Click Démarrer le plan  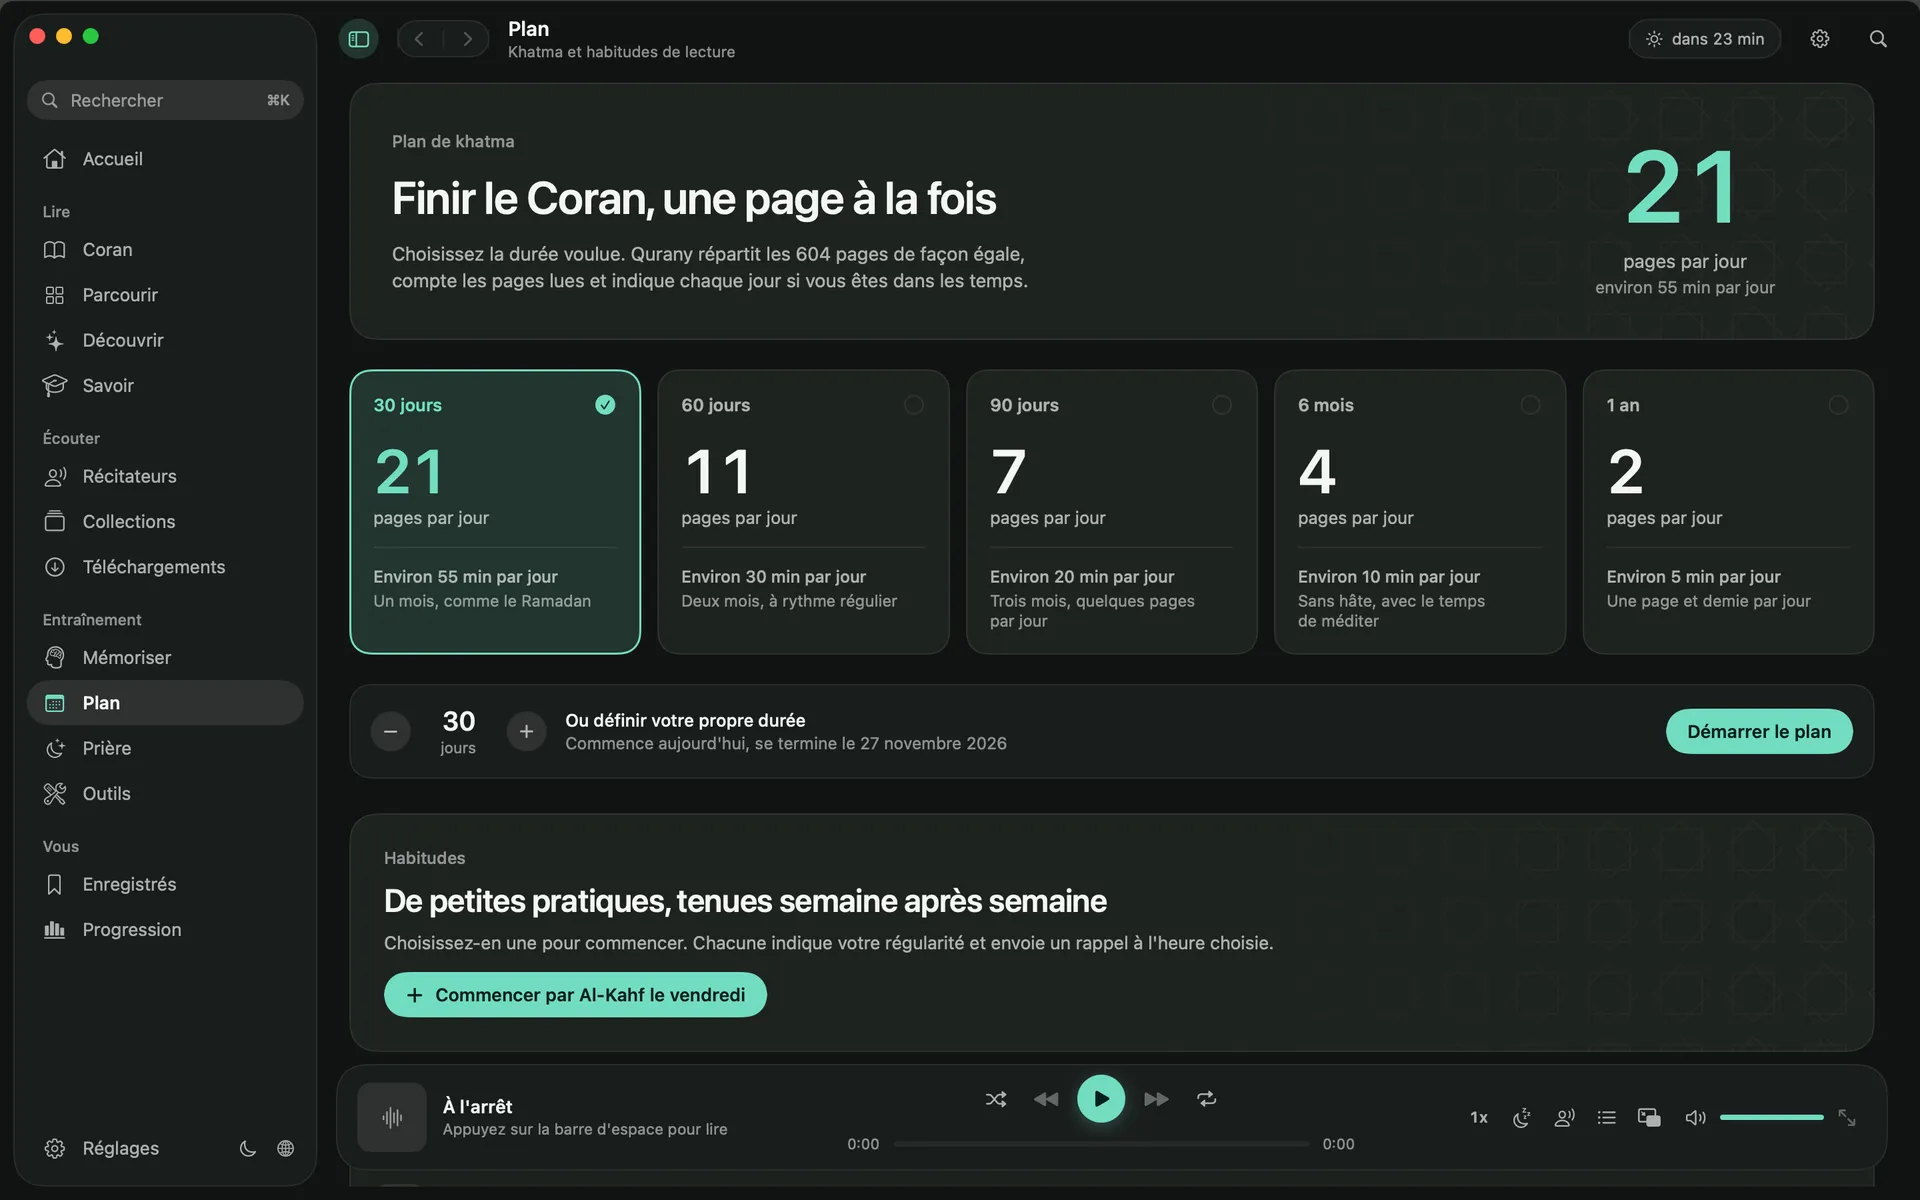[1759, 732]
